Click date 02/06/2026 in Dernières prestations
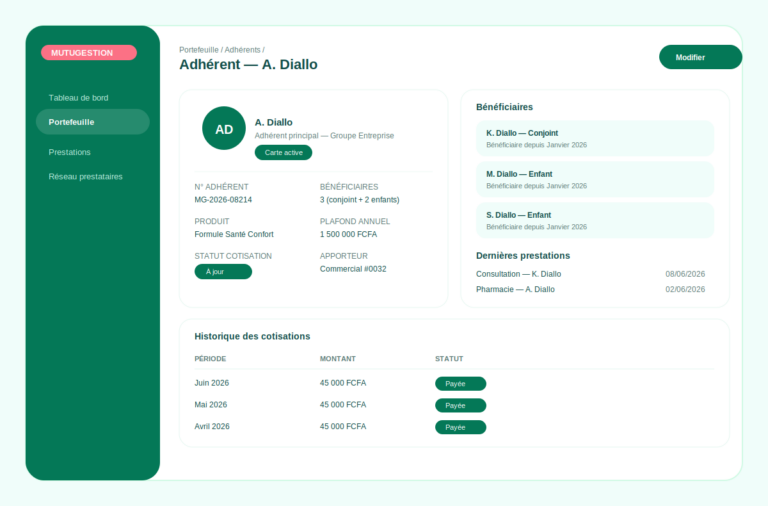The height and width of the screenshot is (506, 768). tap(685, 289)
